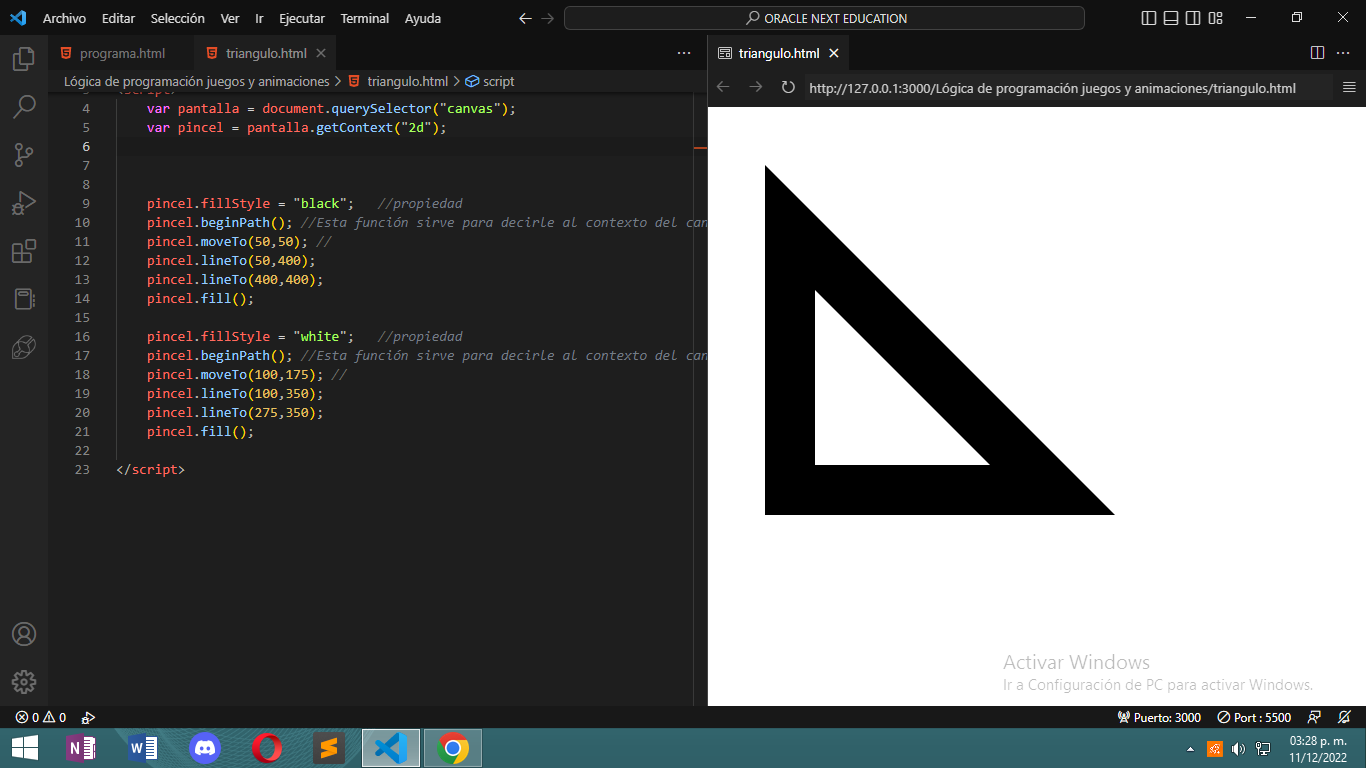Image resolution: width=1366 pixels, height=768 pixels.
Task: Open Sublime Text from the taskbar
Action: pyautogui.click(x=329, y=747)
